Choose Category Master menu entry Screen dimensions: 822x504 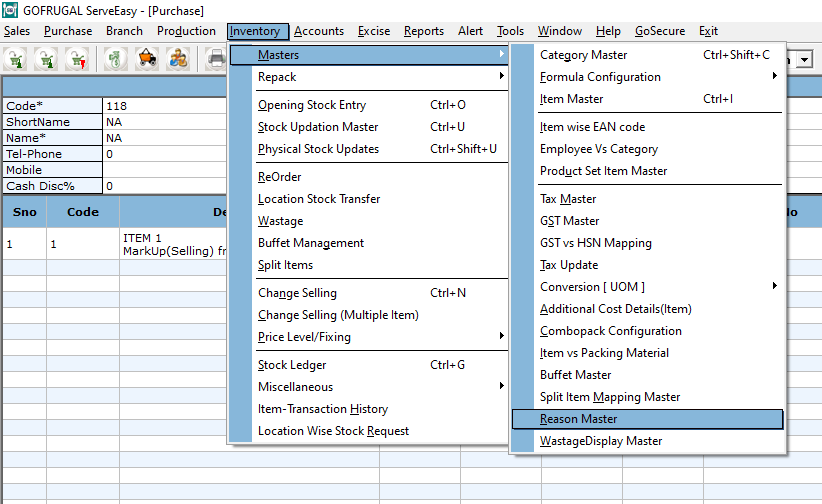pos(584,55)
